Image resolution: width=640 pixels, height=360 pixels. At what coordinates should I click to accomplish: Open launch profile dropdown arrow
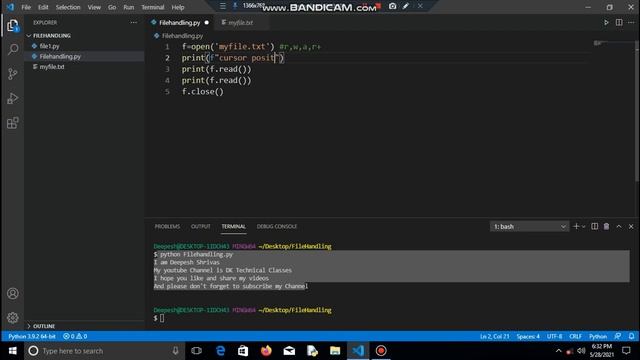coord(583,227)
